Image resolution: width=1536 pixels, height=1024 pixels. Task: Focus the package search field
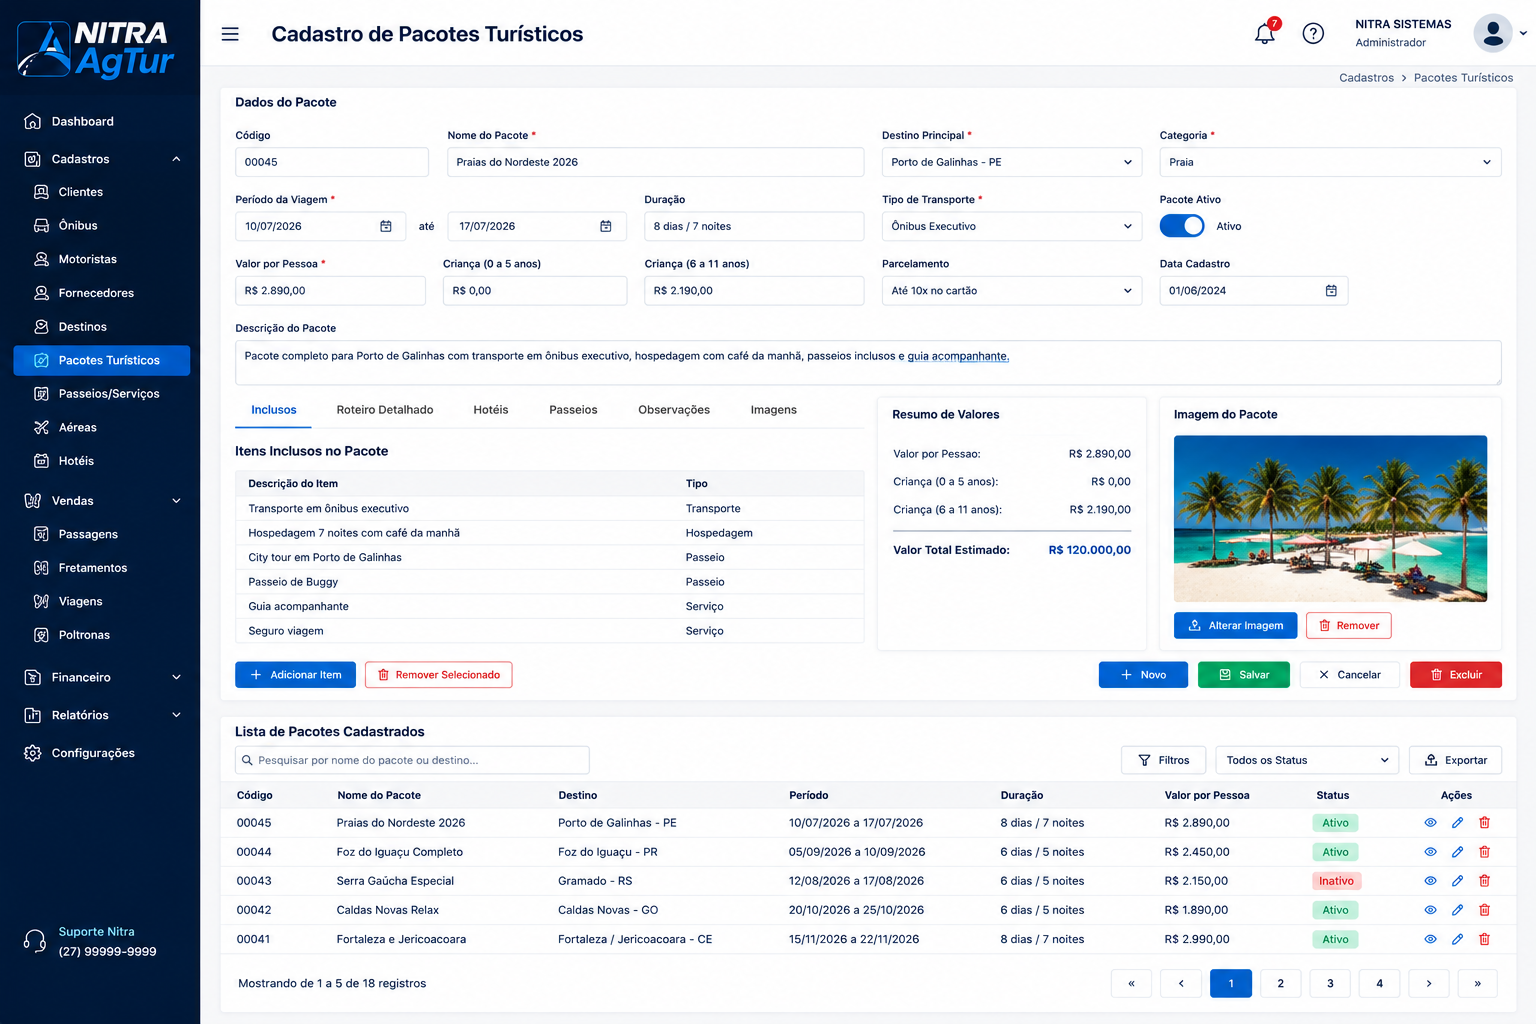[412, 760]
